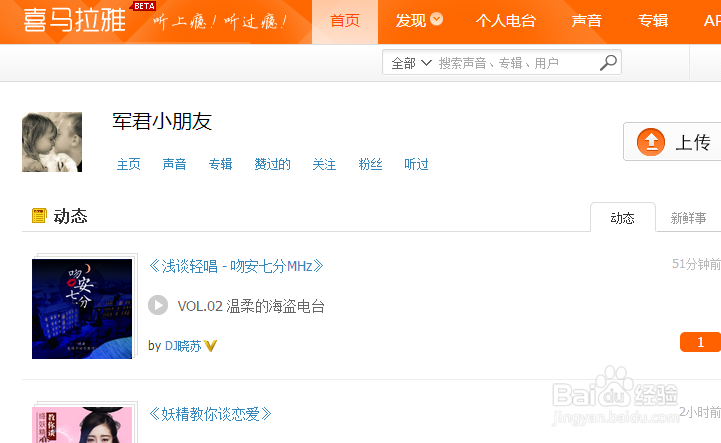Open the 赞过的 profile link
The width and height of the screenshot is (721, 443).
click(272, 164)
